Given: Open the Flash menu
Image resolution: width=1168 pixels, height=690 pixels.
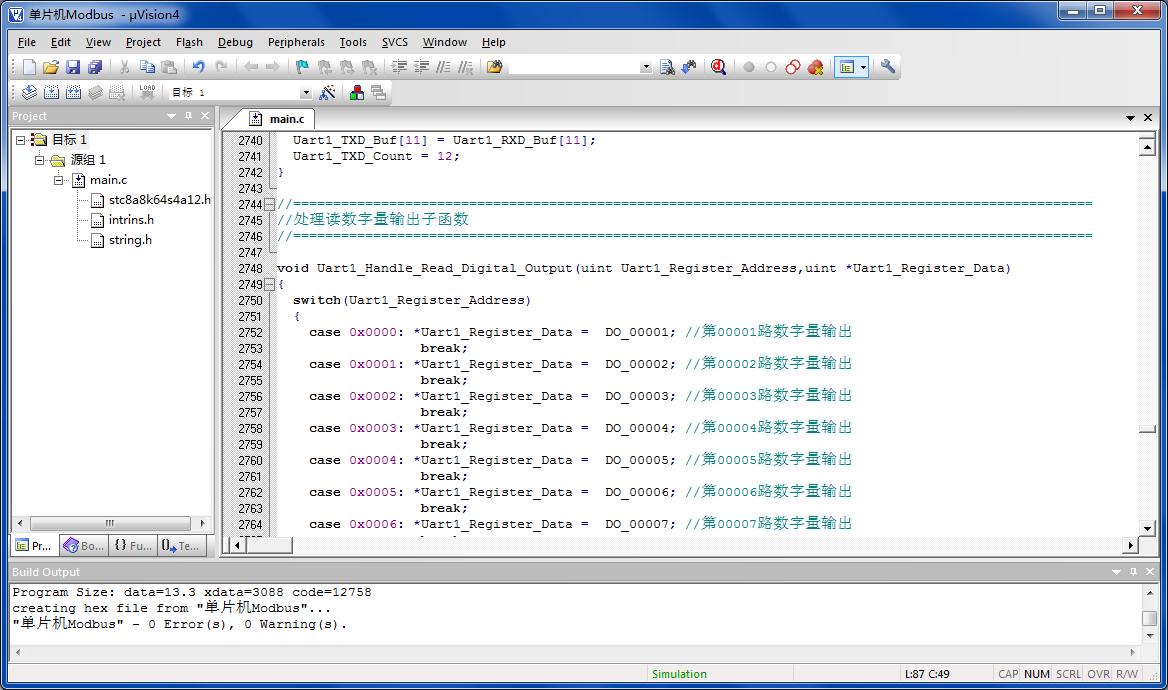Looking at the screenshot, I should tap(189, 42).
